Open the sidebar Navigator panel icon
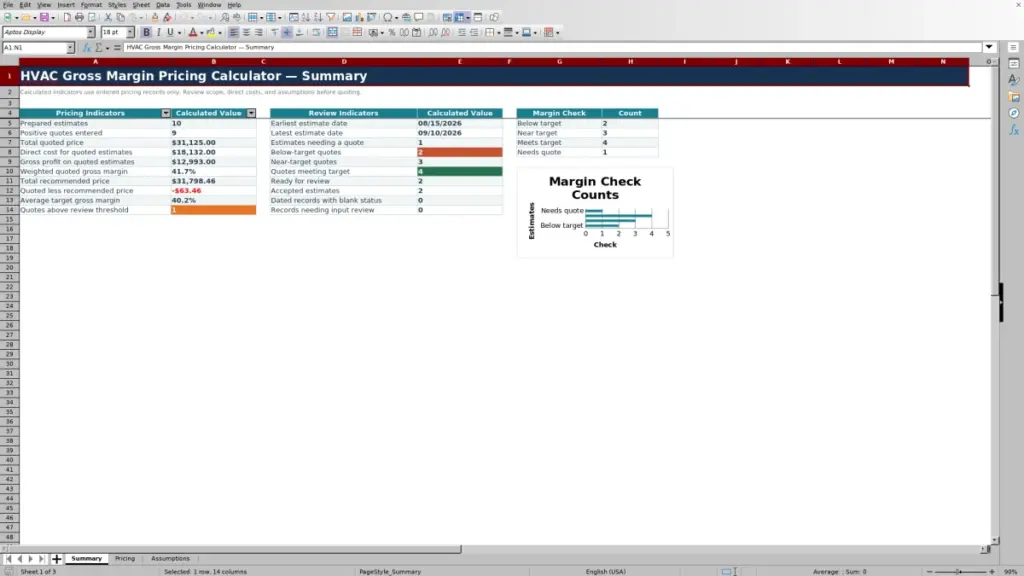 coord(1014,114)
